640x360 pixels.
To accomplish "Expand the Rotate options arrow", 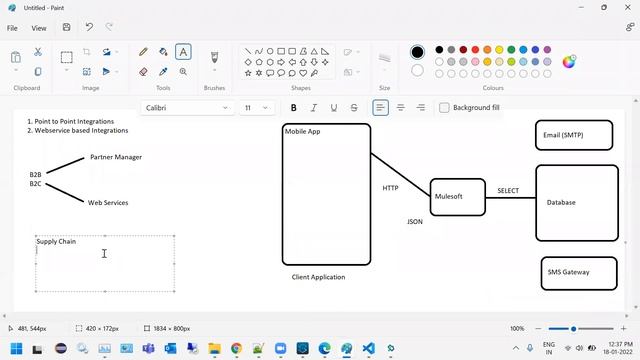I will [117, 52].
